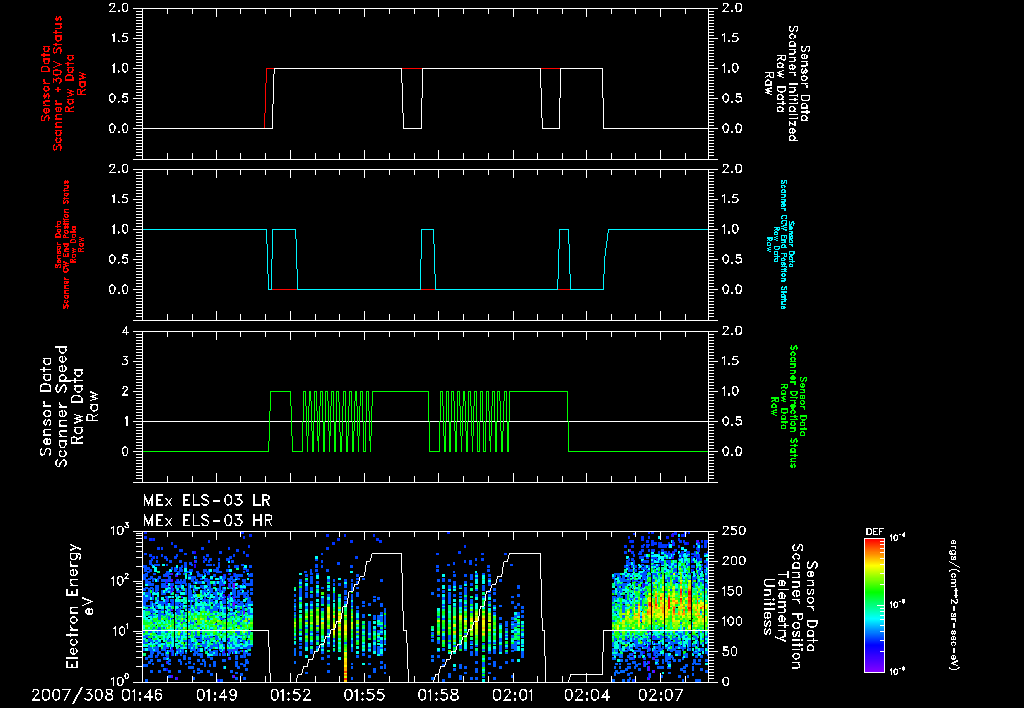Select the 50 tick on Scanner Position axis
The image size is (1024, 708).
(x=731, y=651)
